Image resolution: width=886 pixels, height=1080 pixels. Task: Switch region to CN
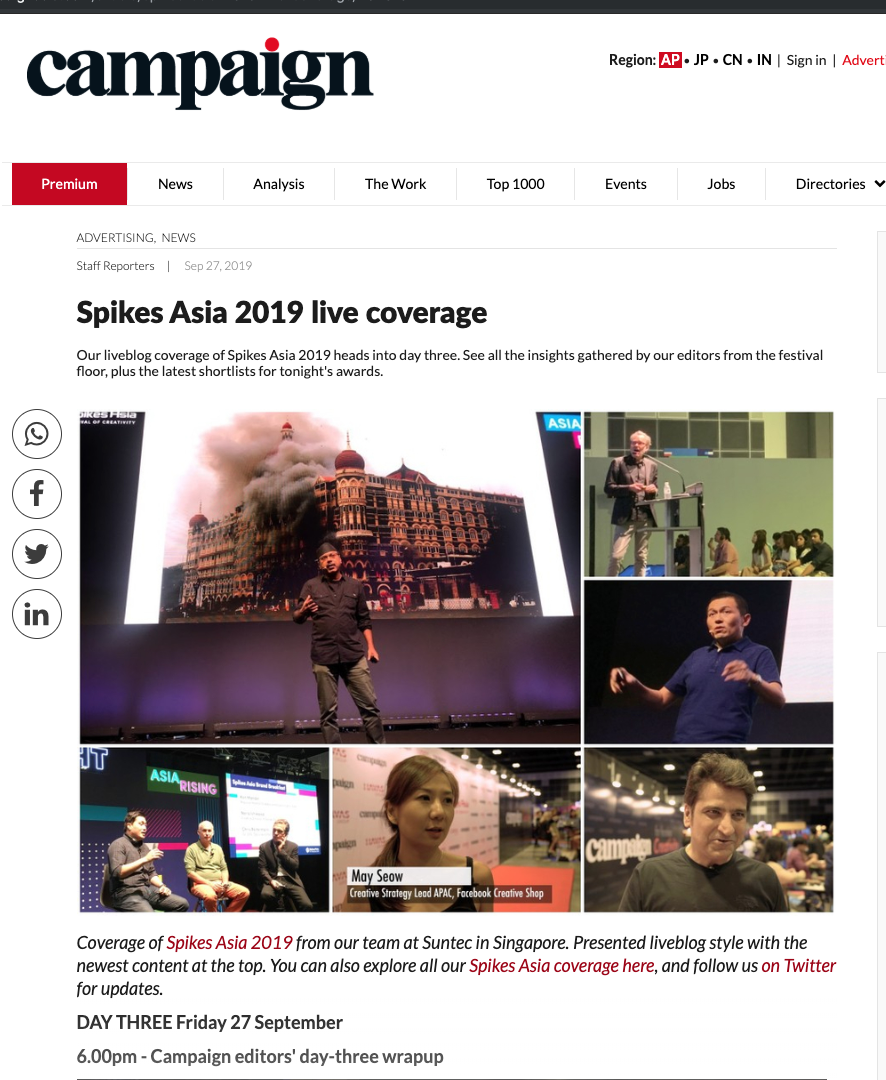pyautogui.click(x=732, y=60)
